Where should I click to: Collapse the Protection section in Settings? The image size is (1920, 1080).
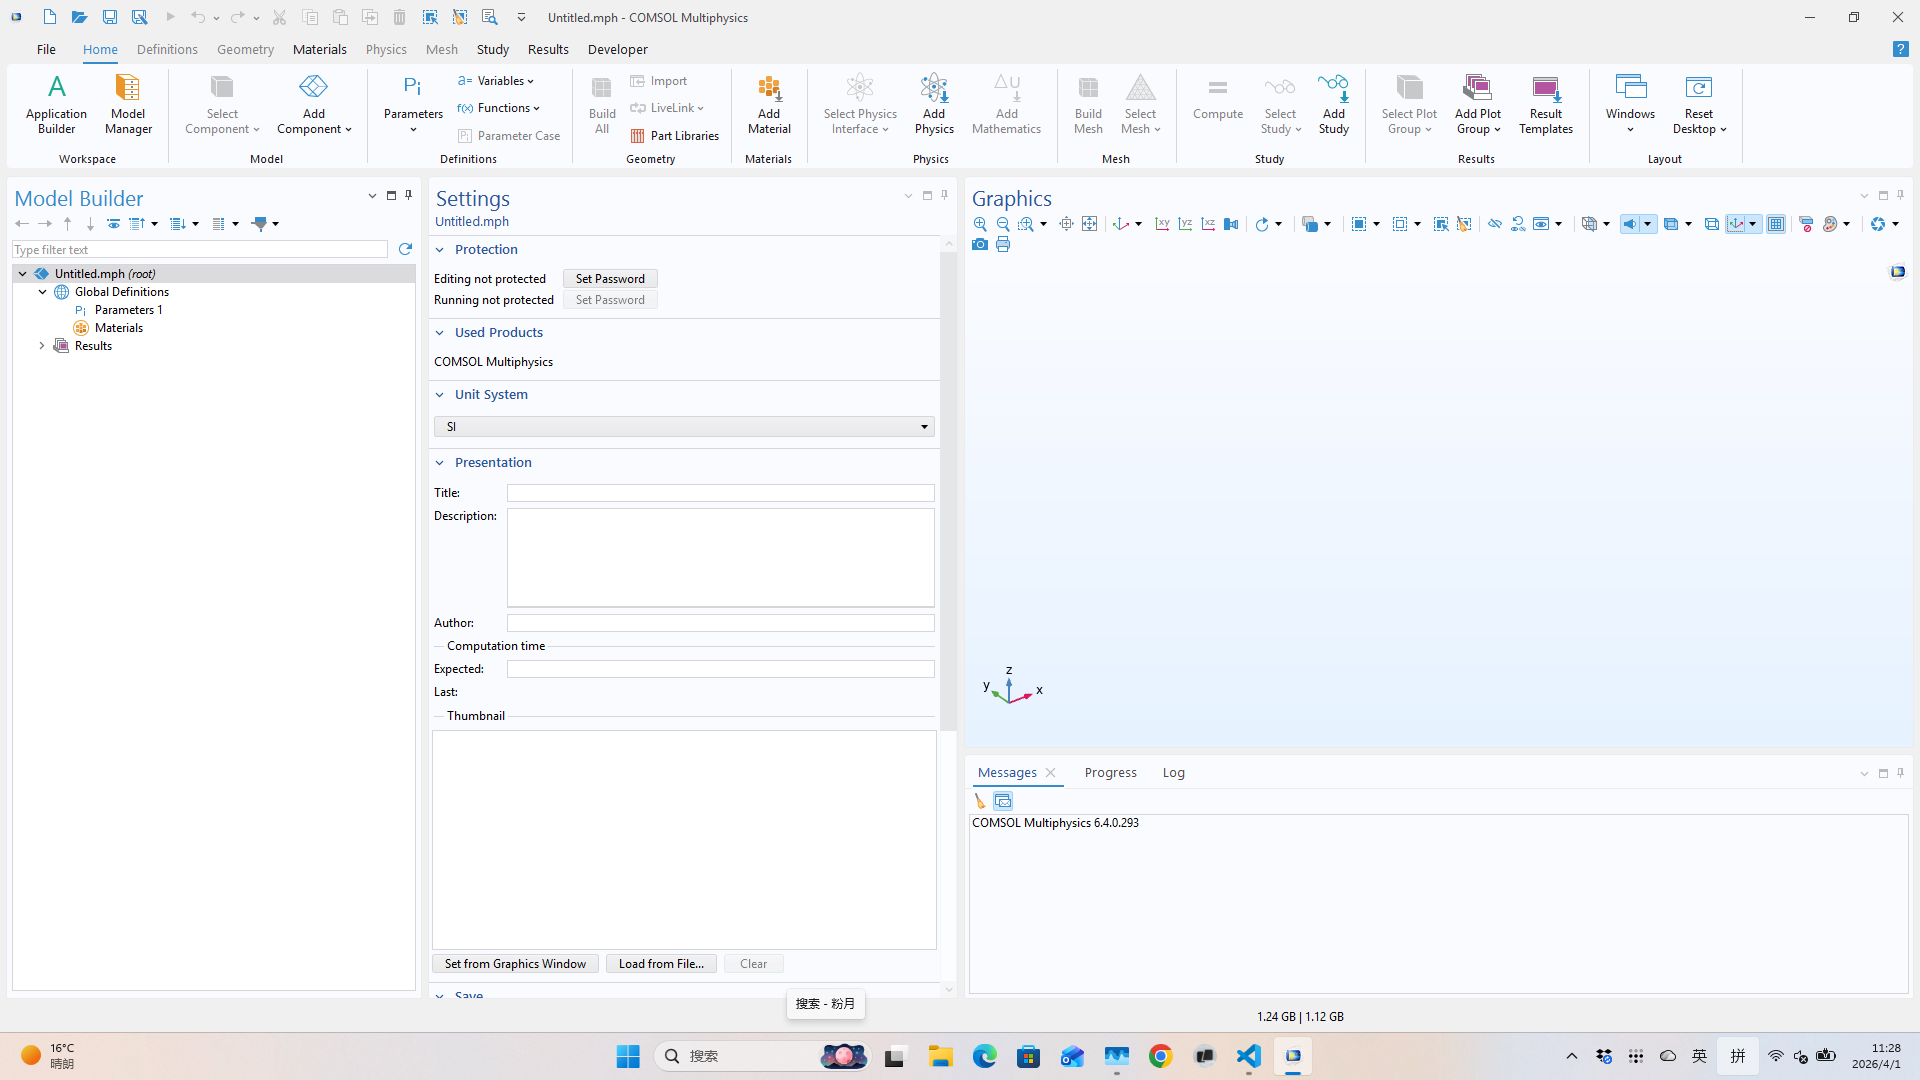[x=440, y=249]
